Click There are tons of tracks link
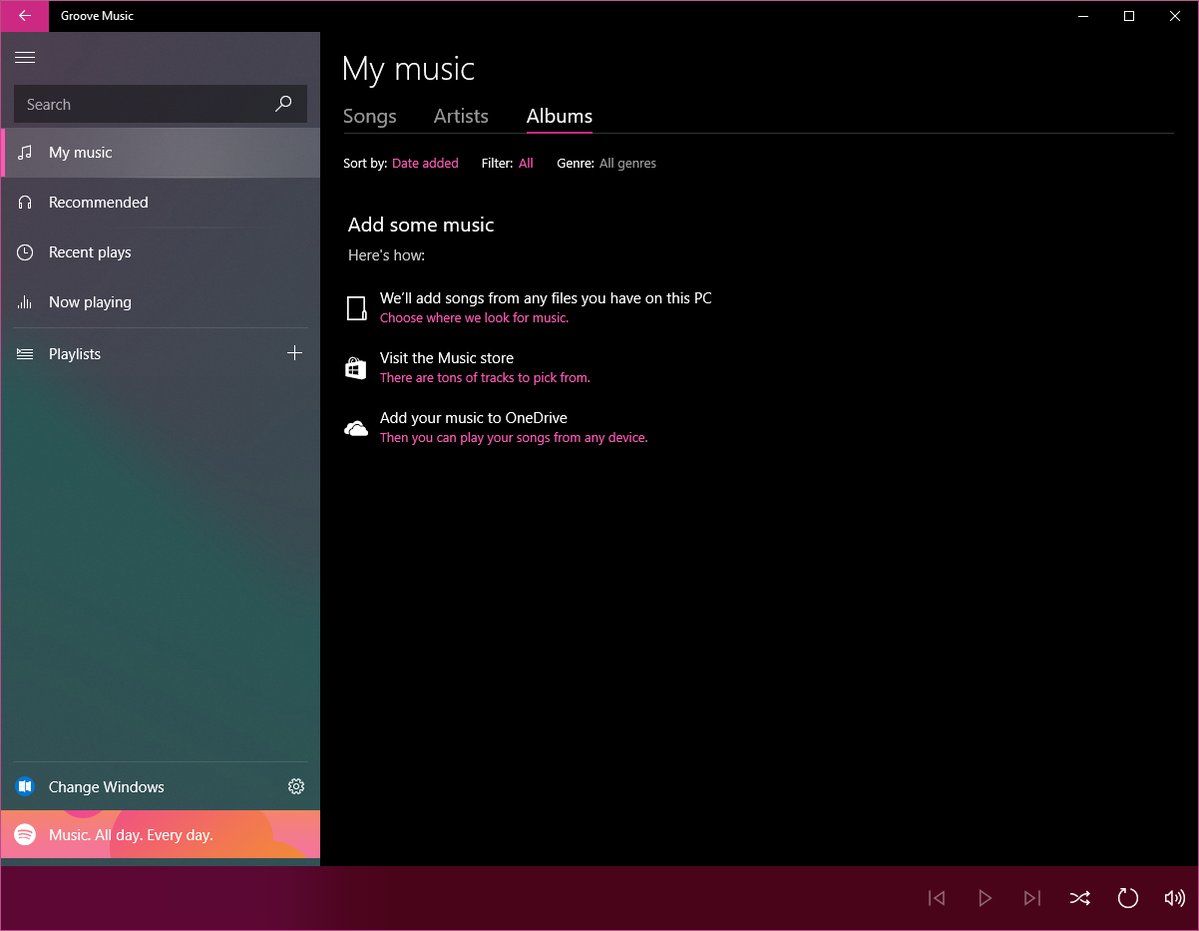Image resolution: width=1199 pixels, height=931 pixels. (x=485, y=378)
